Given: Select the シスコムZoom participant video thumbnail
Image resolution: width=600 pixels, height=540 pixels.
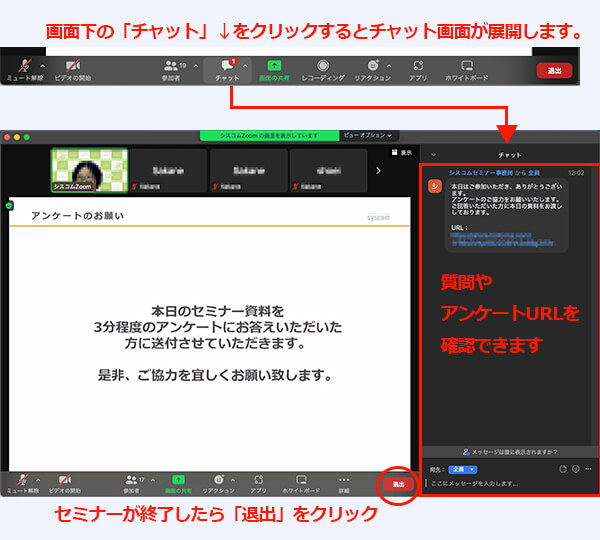Looking at the screenshot, I should coord(90,170).
